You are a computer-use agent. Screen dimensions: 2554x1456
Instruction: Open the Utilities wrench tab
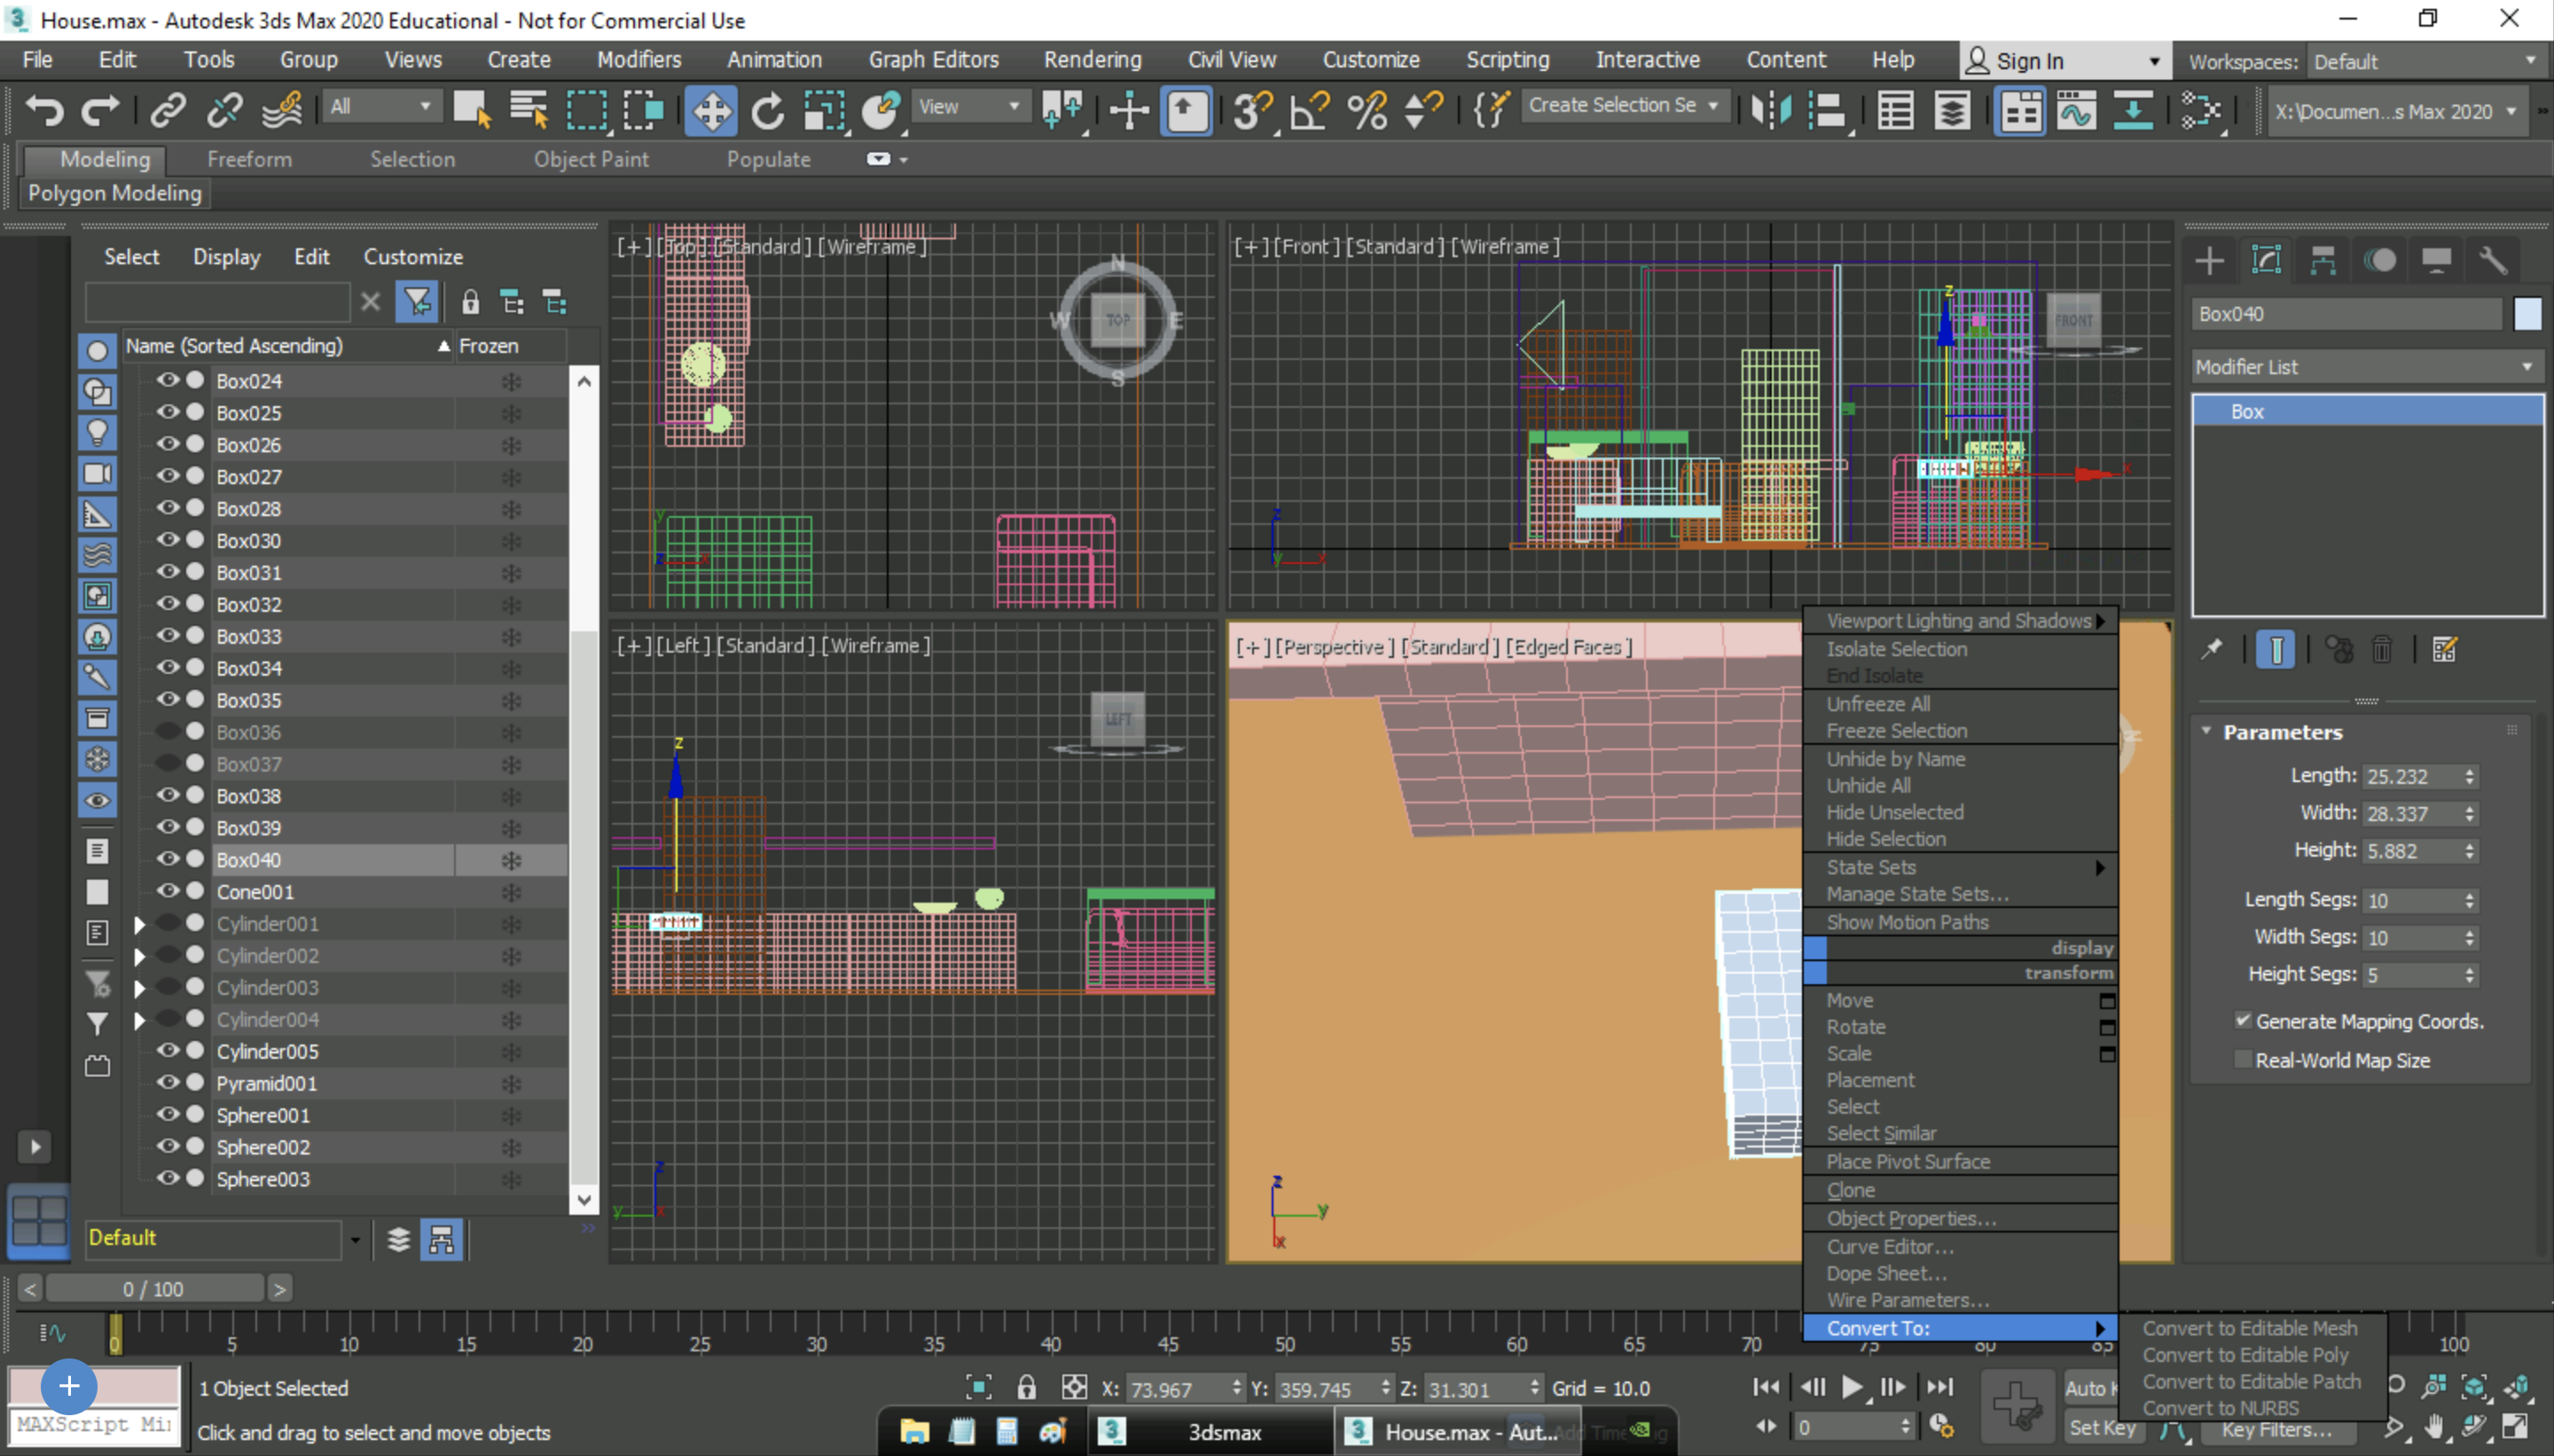[x=2493, y=261]
